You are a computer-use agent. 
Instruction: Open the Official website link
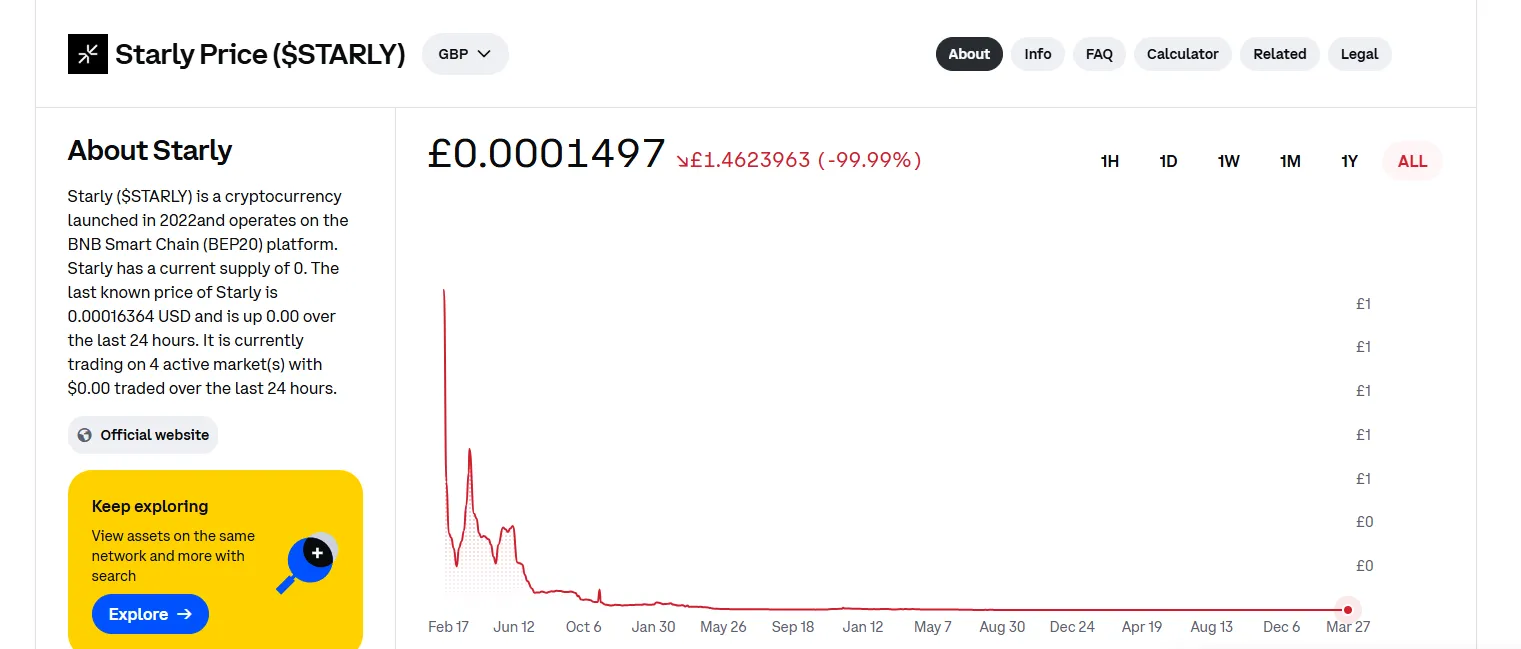coord(143,435)
